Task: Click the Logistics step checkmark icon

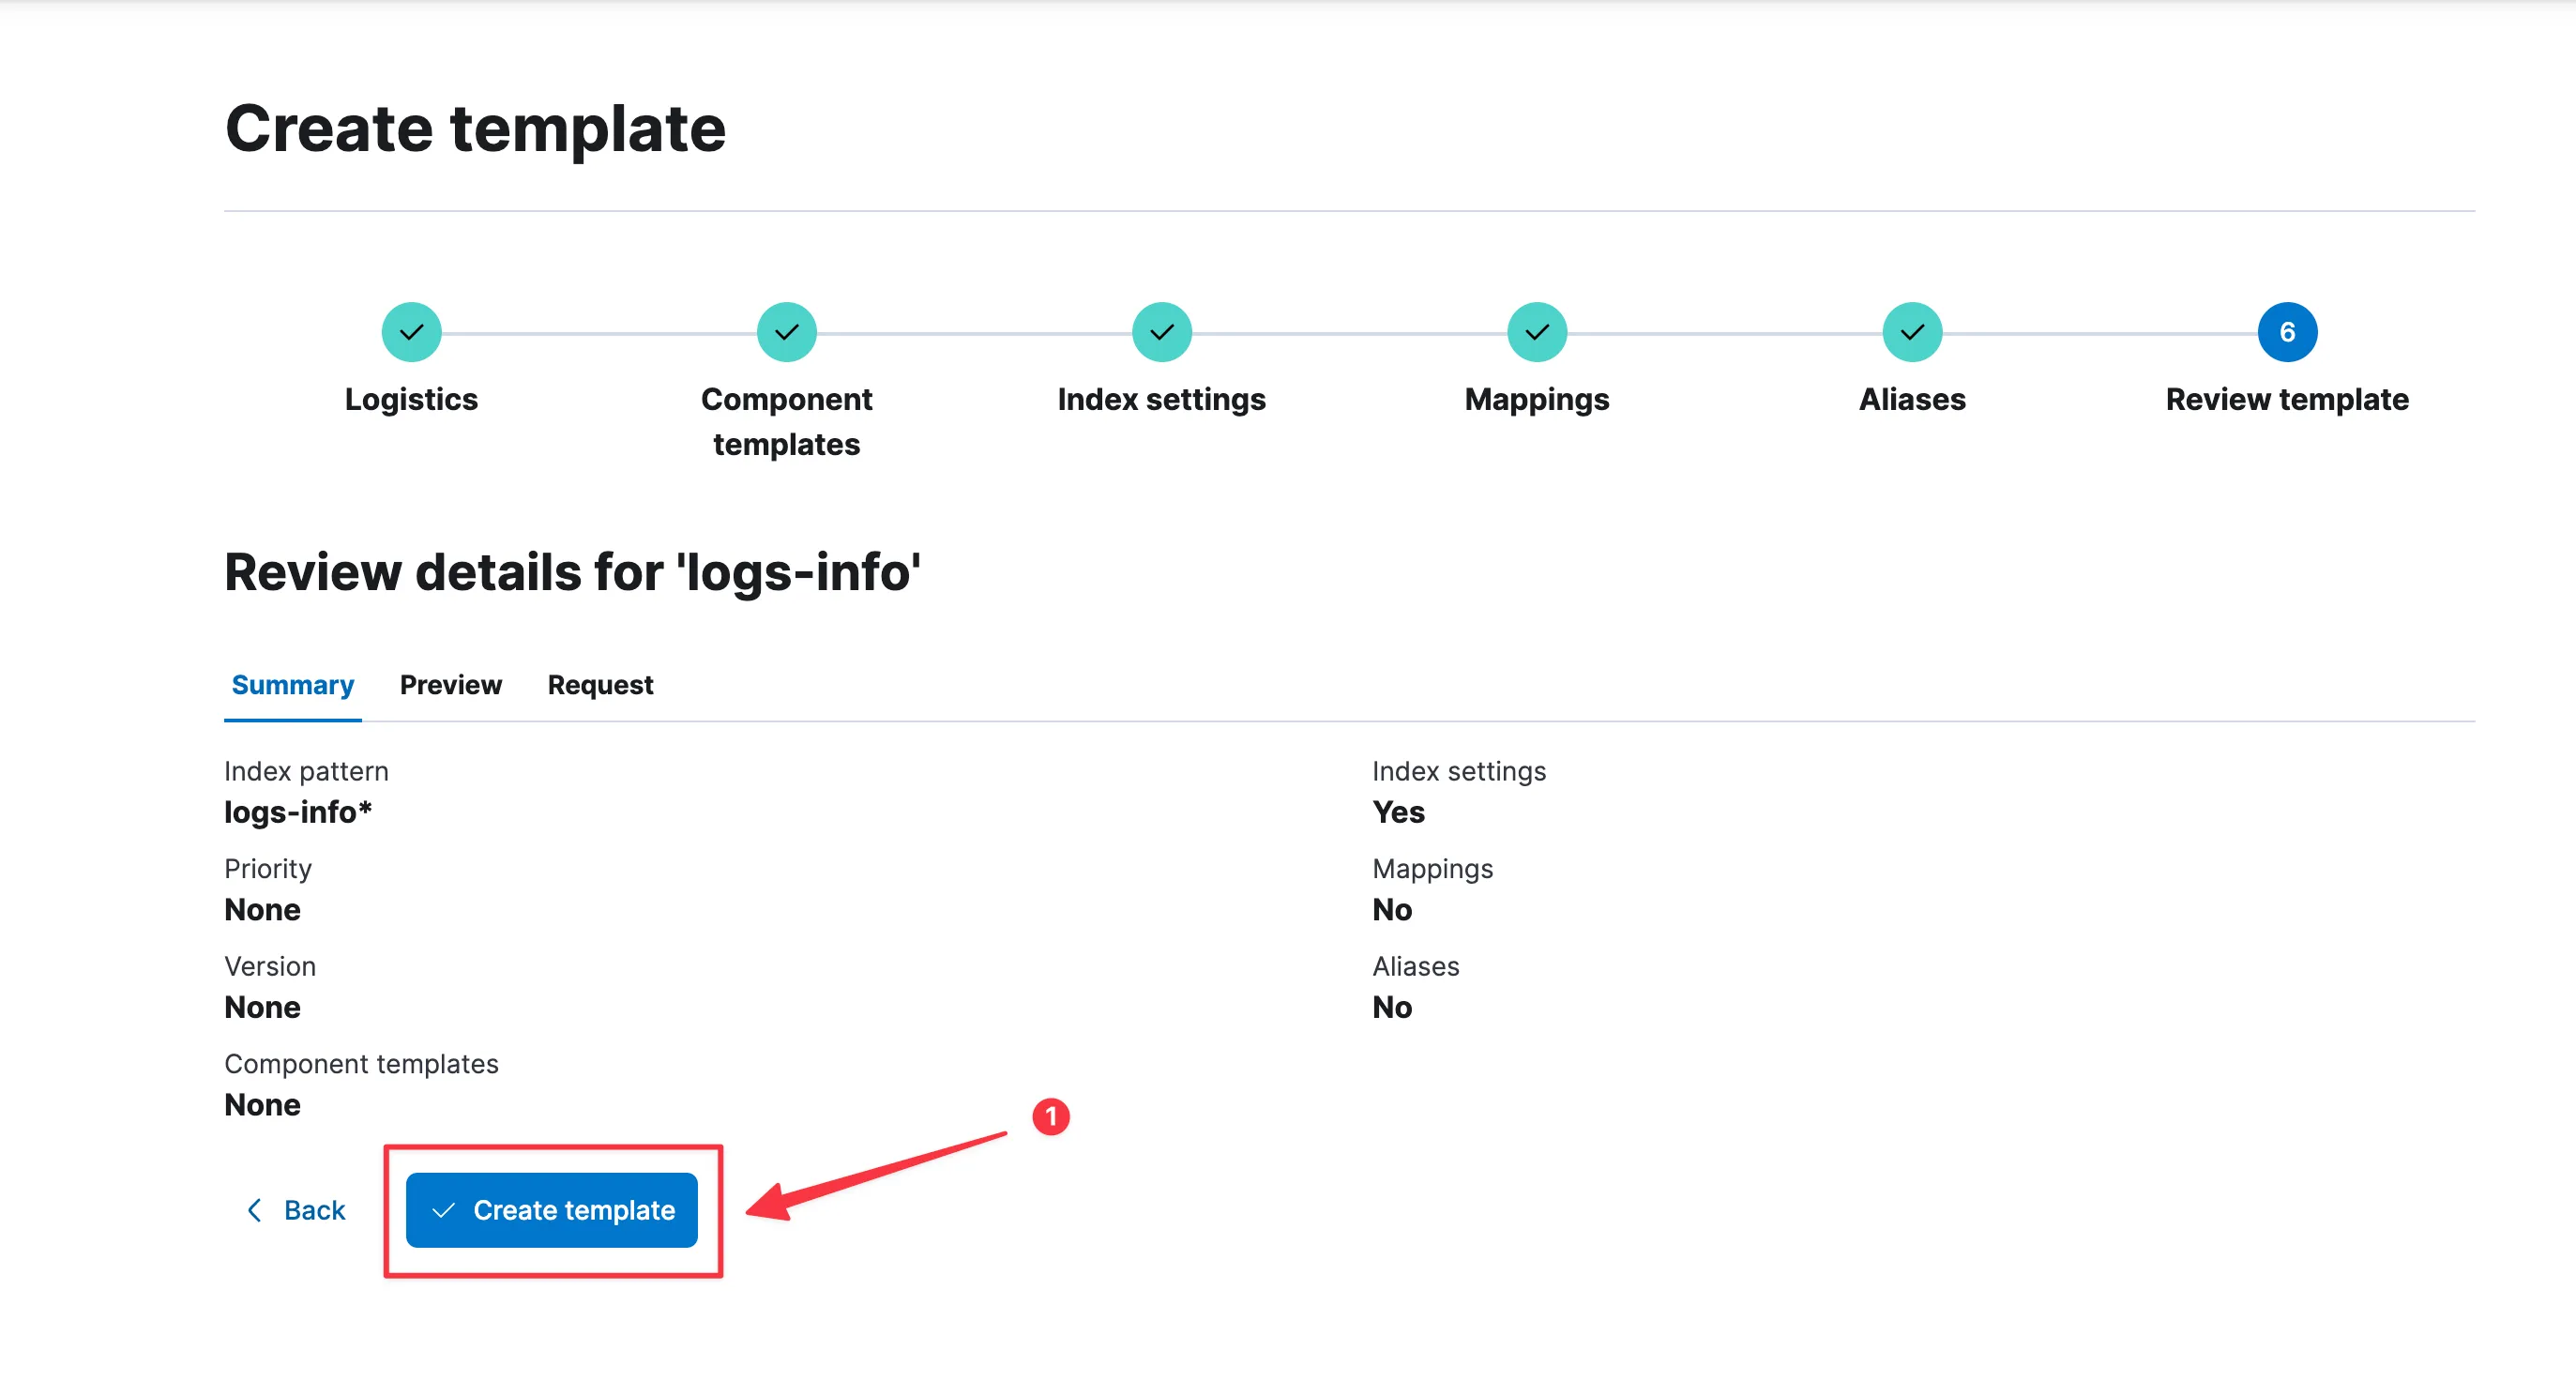Action: click(411, 332)
